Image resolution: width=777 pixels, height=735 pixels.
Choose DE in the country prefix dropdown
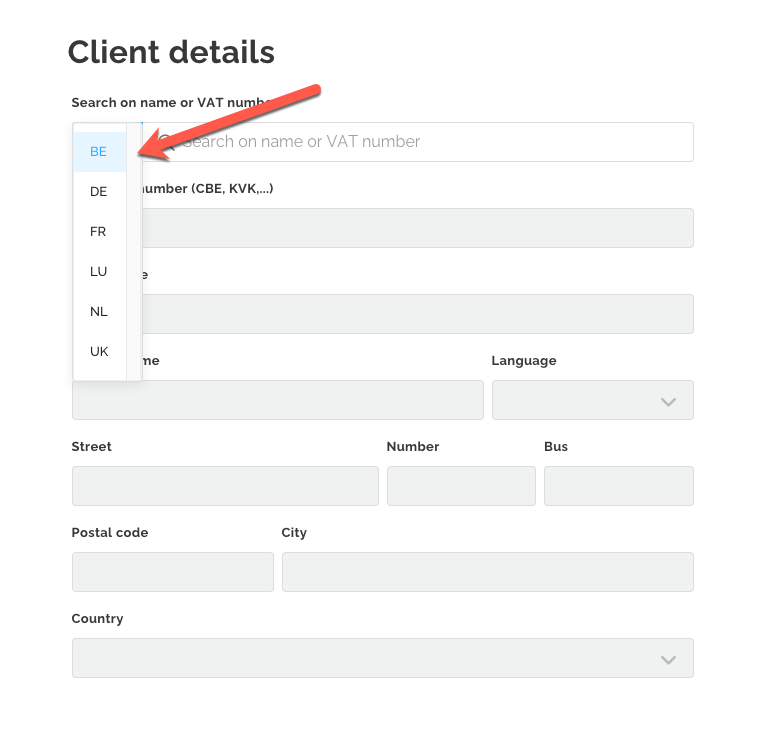click(100, 192)
